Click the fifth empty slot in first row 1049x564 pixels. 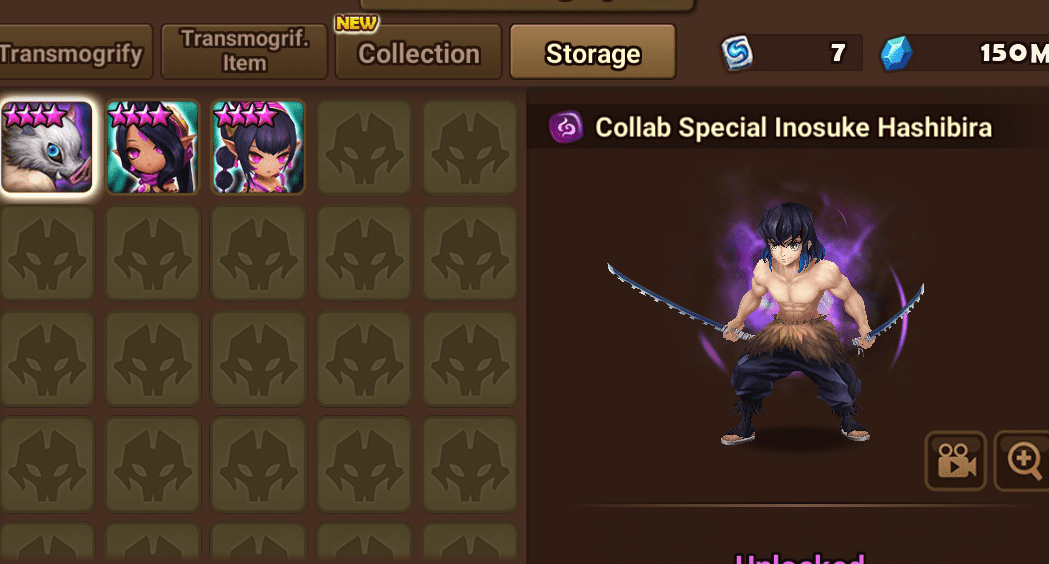tap(470, 147)
